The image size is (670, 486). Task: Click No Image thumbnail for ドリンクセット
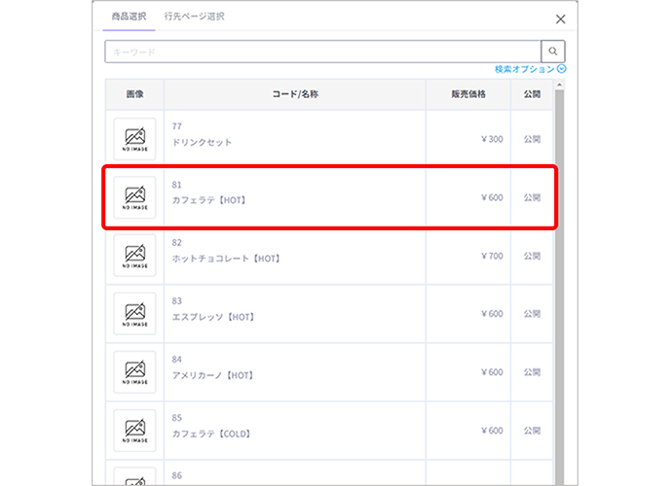tap(135, 138)
